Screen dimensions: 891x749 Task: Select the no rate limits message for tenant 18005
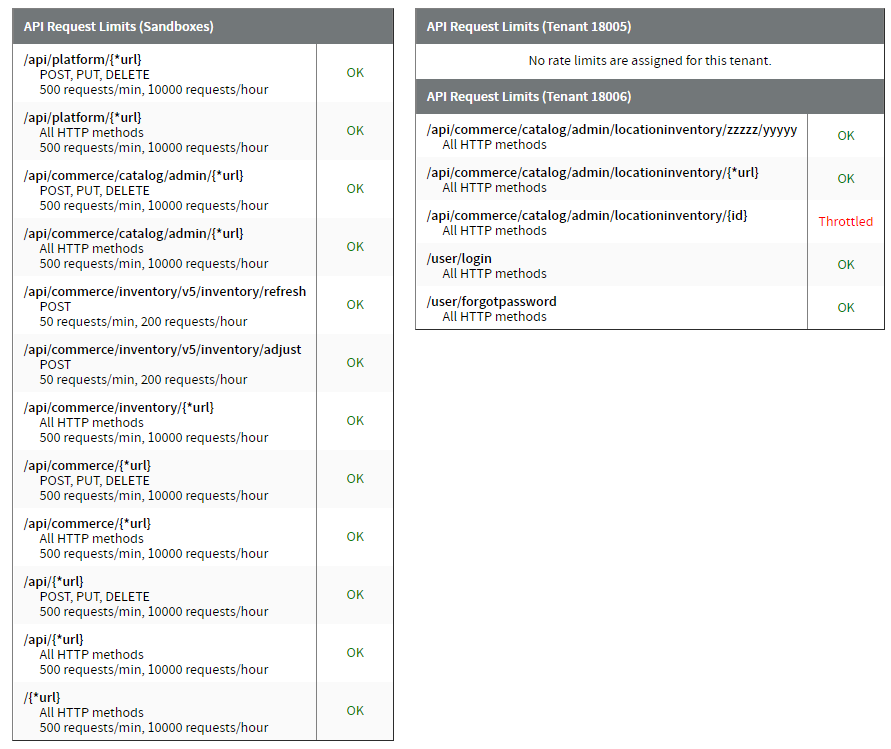(648, 60)
